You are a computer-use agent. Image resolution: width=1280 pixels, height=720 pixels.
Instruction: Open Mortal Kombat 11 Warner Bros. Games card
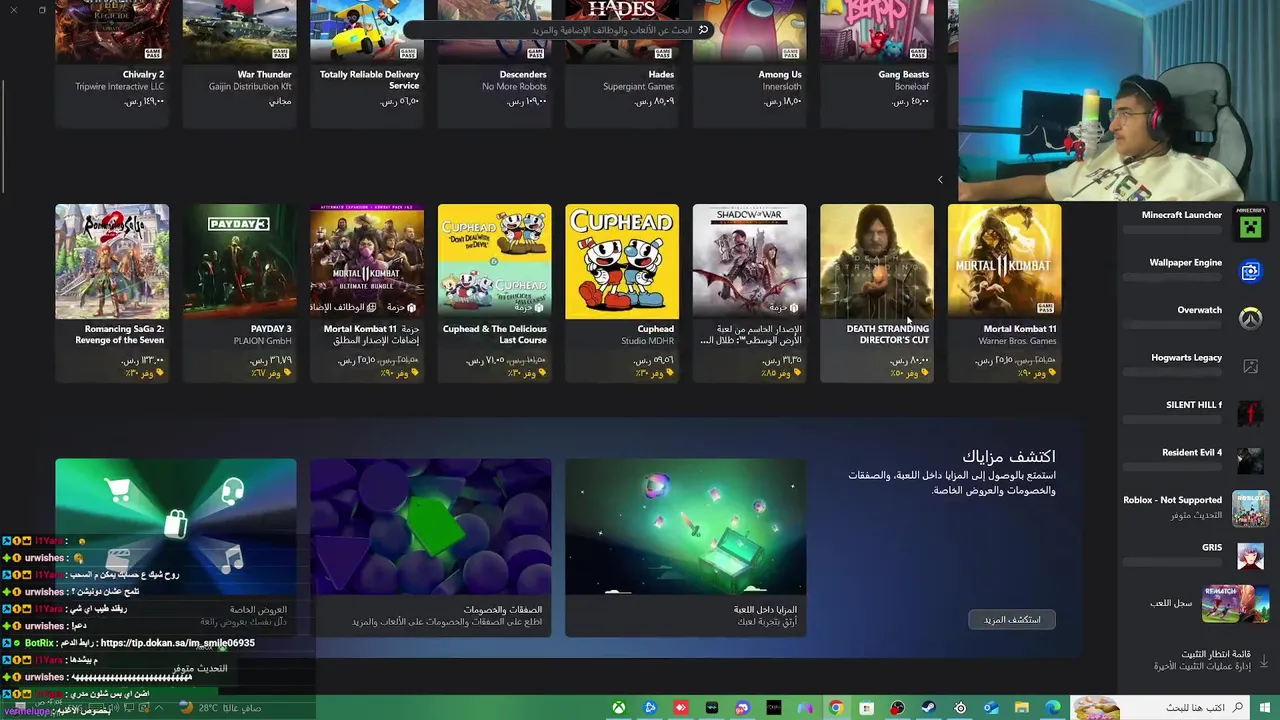click(x=1004, y=293)
